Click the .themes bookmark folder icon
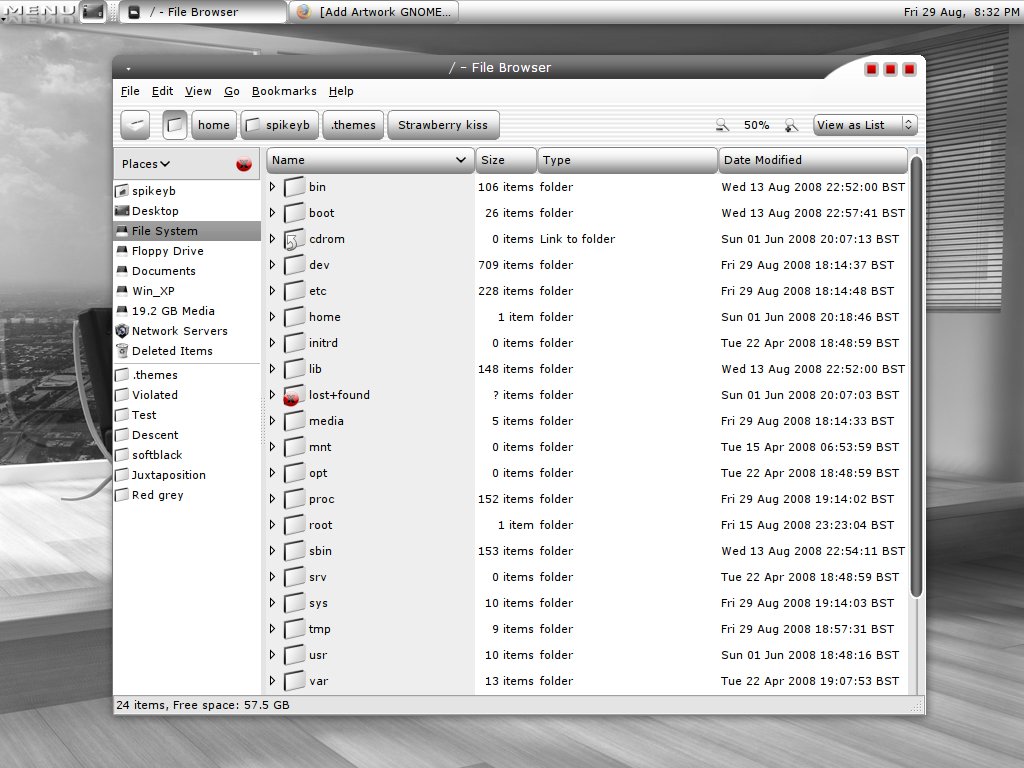1024x768 pixels. 121,375
